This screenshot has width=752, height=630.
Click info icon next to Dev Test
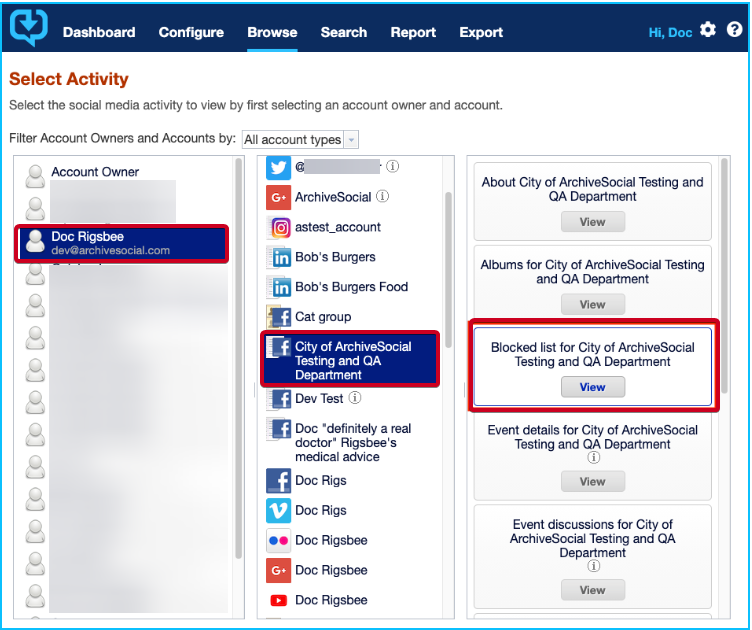pyautogui.click(x=354, y=398)
